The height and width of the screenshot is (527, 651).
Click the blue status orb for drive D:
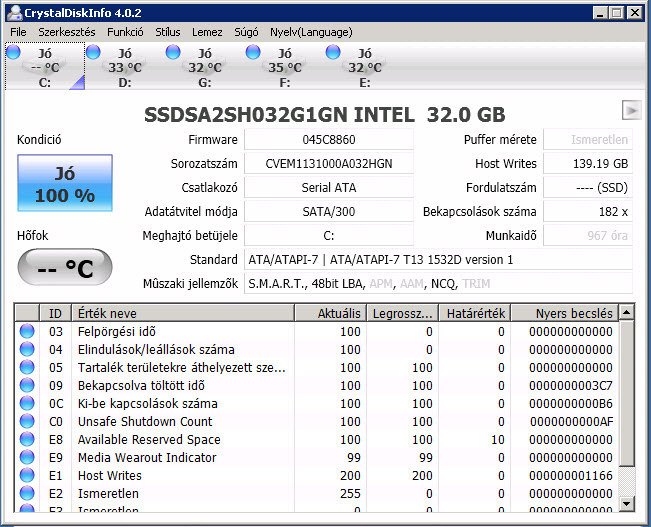(93, 52)
